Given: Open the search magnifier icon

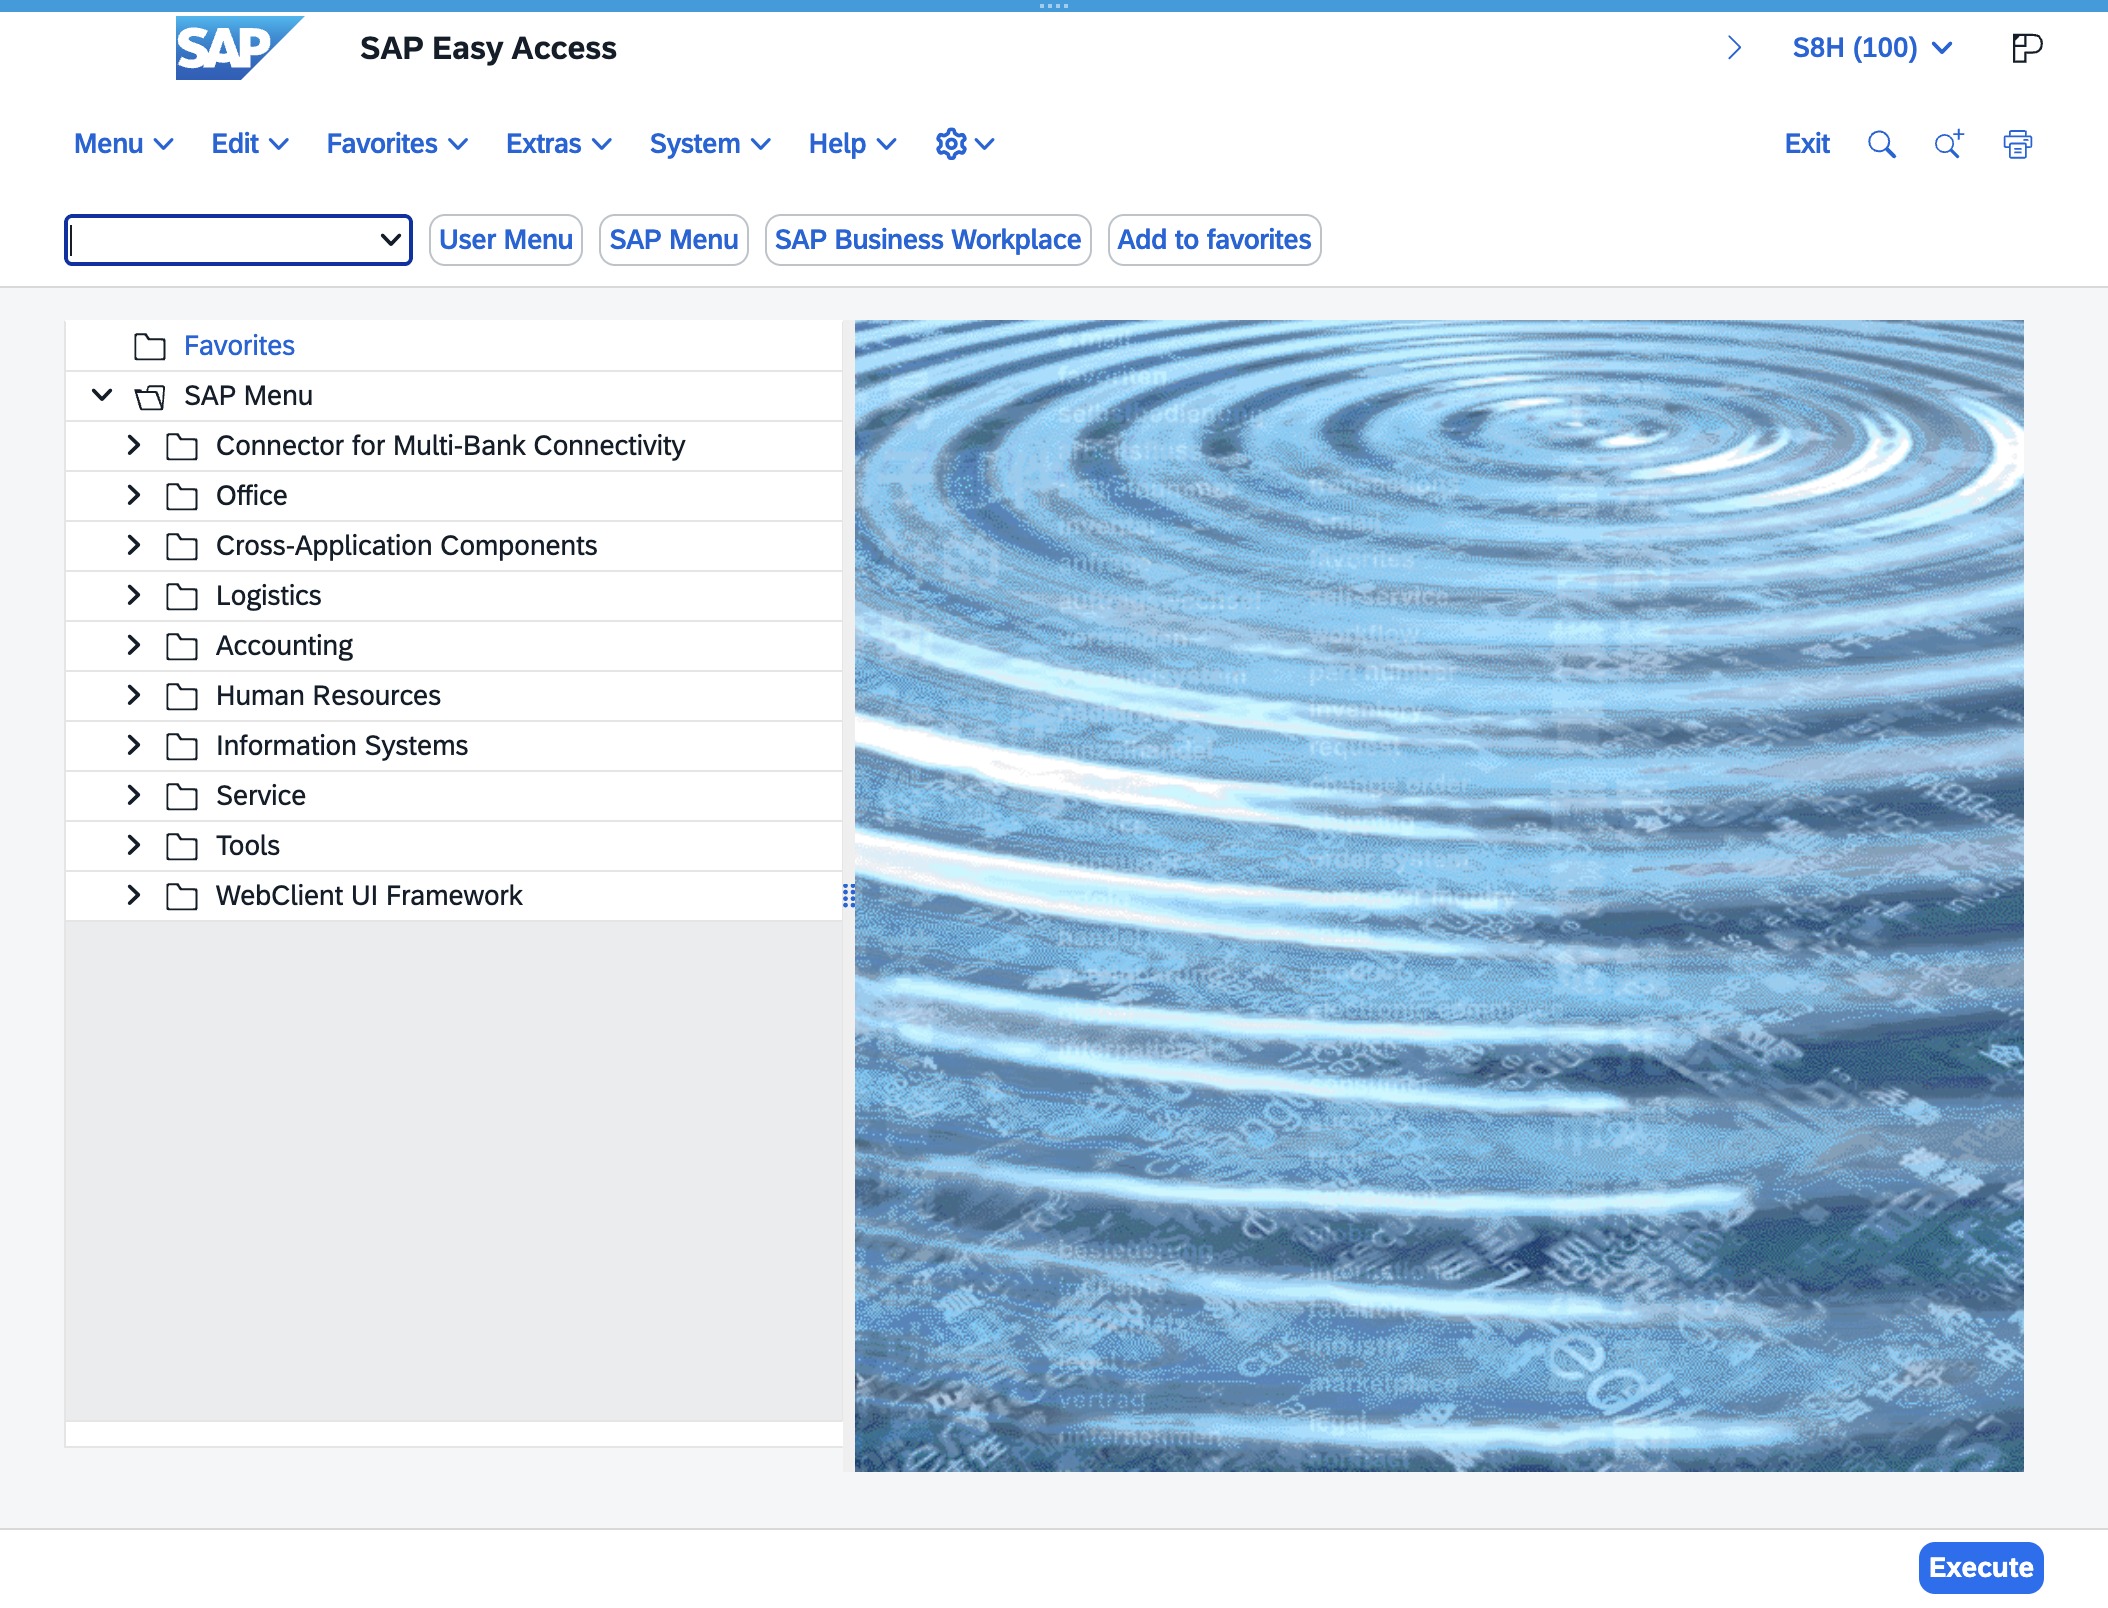Looking at the screenshot, I should coord(1882,144).
